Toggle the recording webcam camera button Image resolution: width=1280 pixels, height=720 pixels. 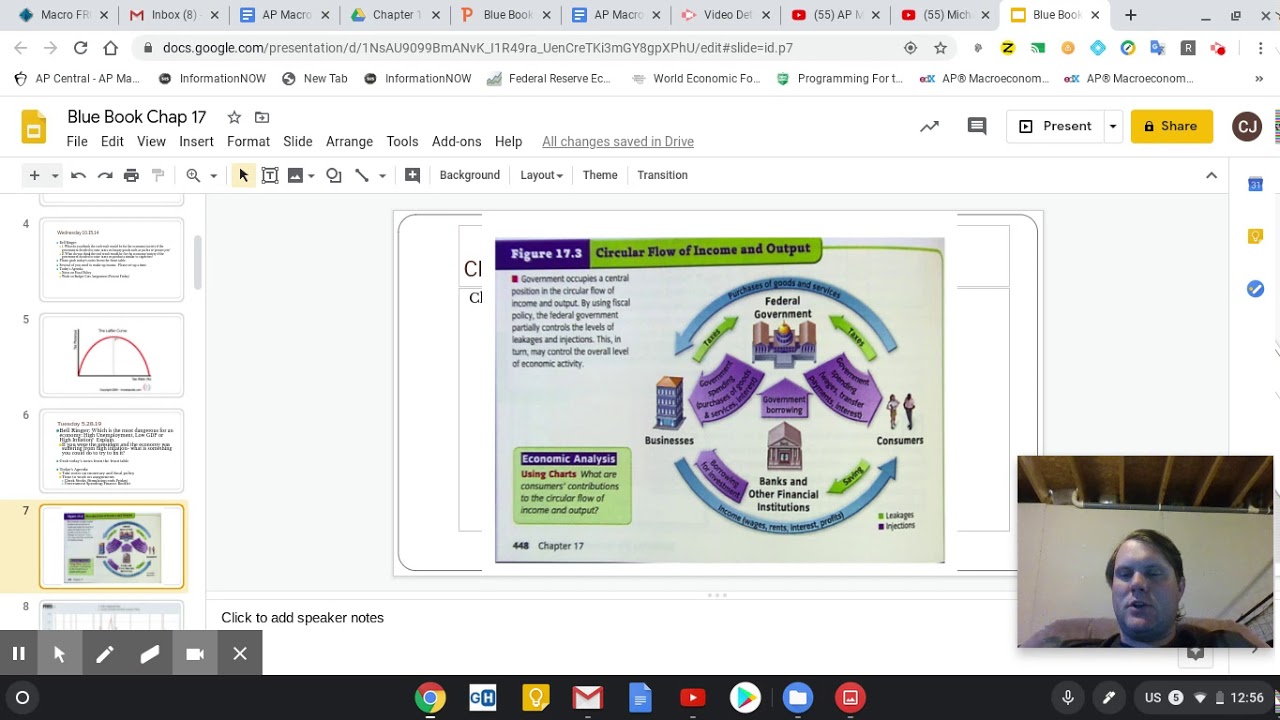pyautogui.click(x=195, y=654)
